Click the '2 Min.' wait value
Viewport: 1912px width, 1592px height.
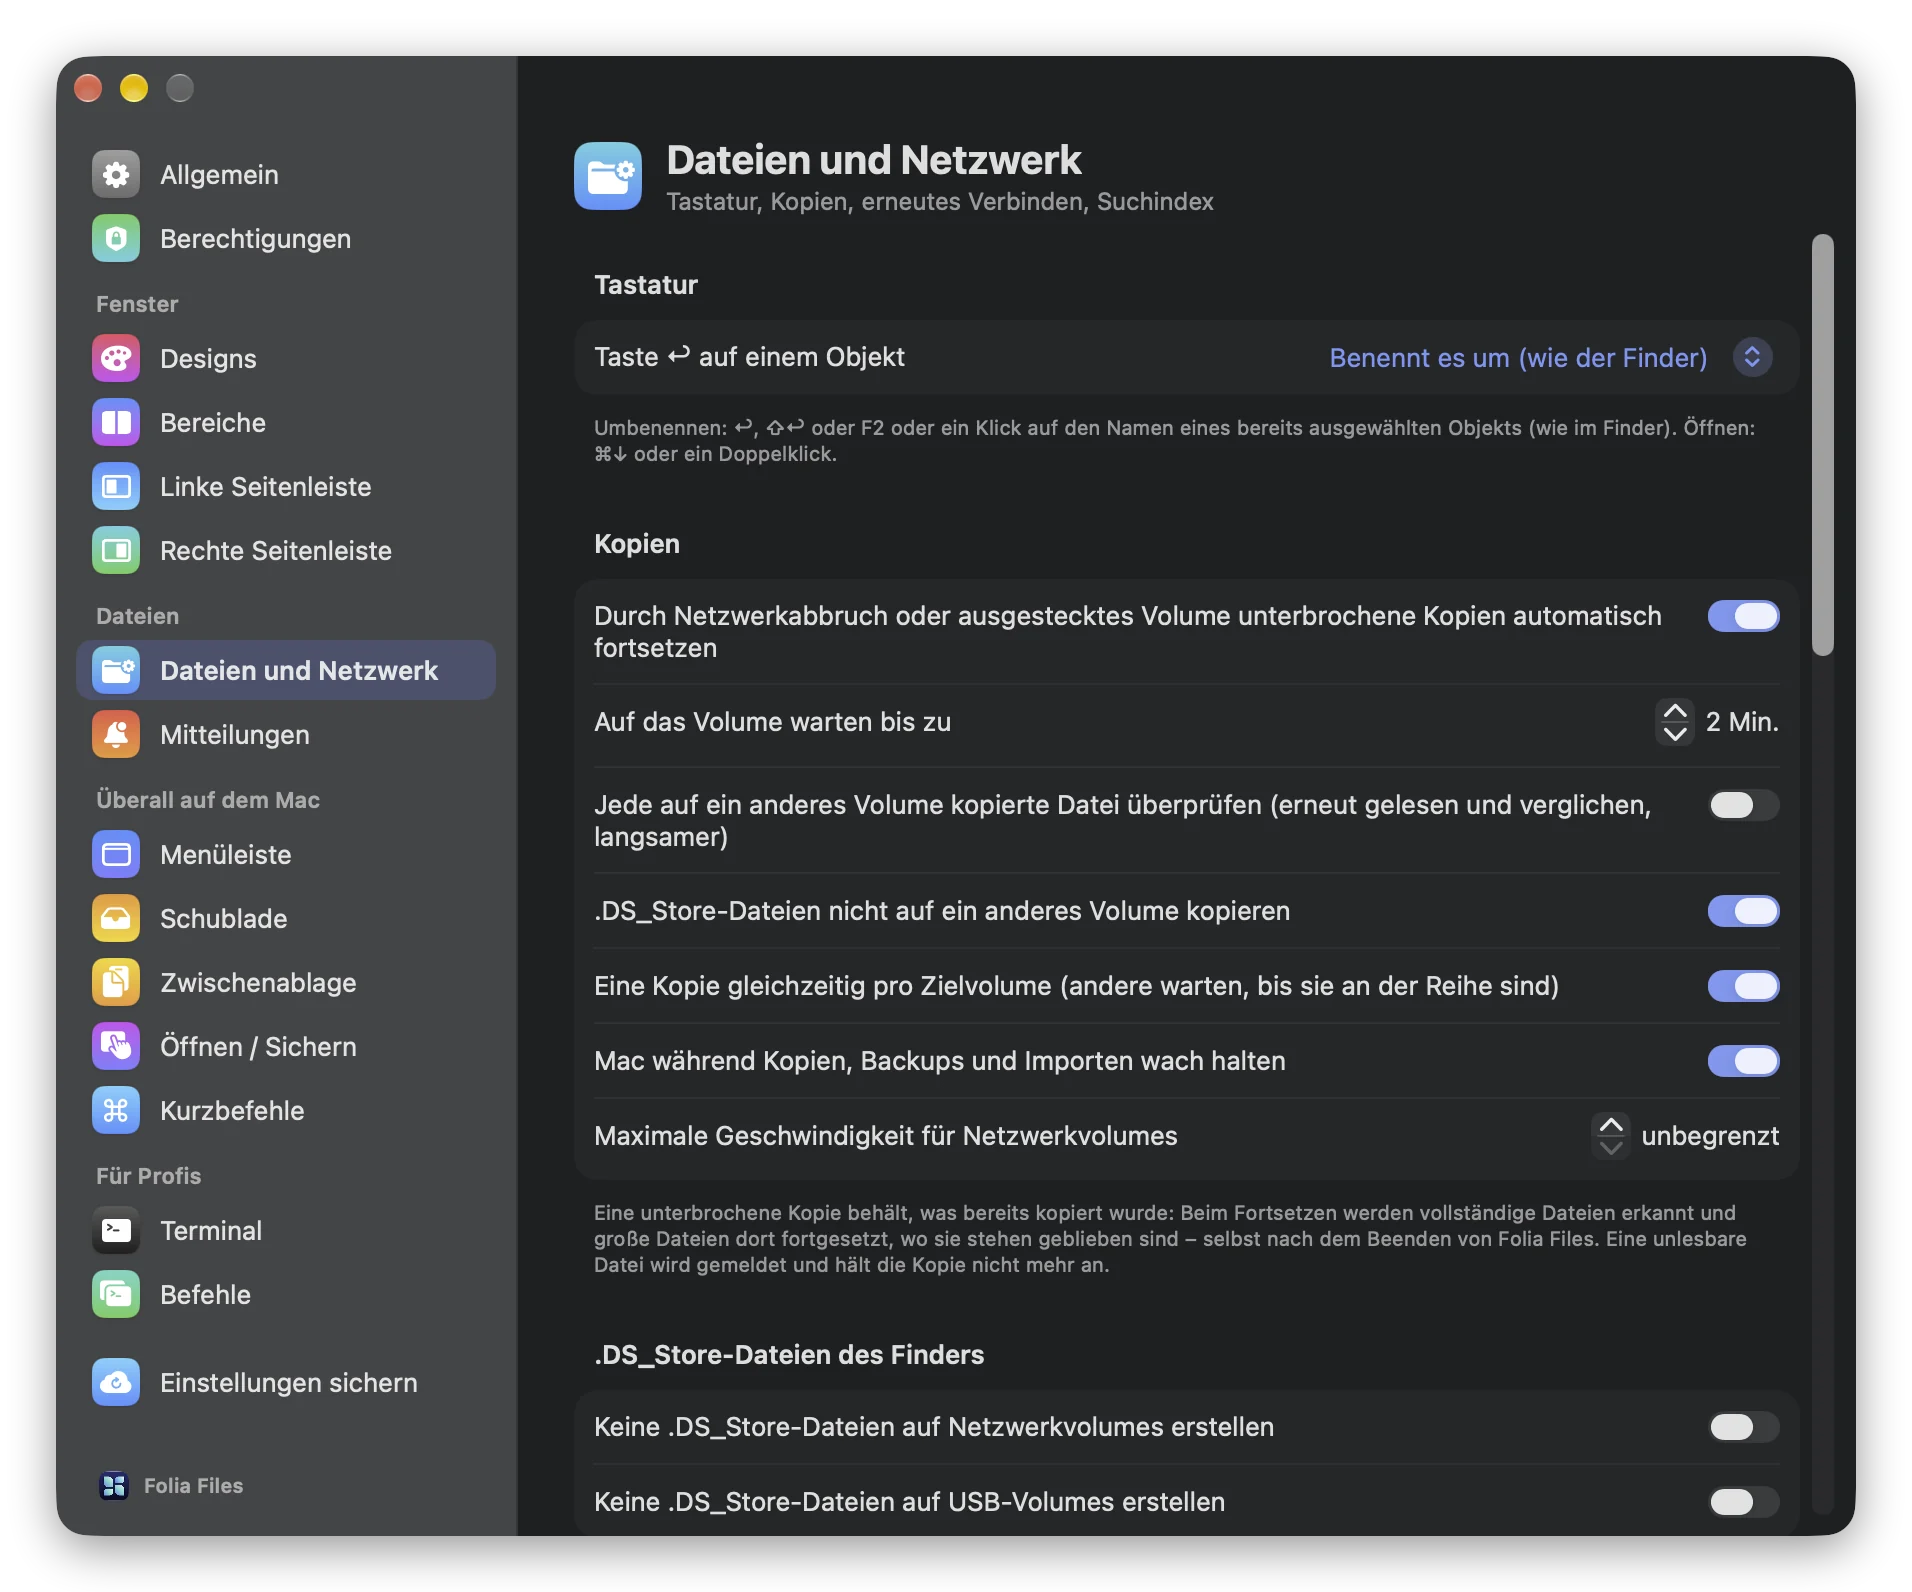[x=1742, y=722]
